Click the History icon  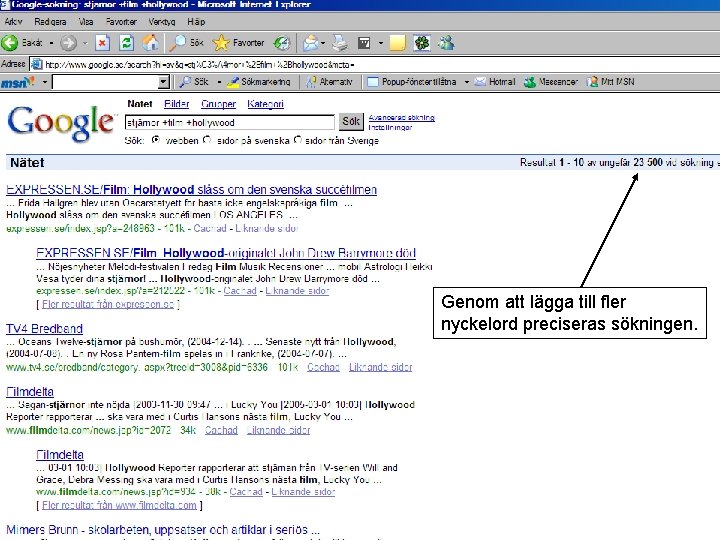(282, 43)
